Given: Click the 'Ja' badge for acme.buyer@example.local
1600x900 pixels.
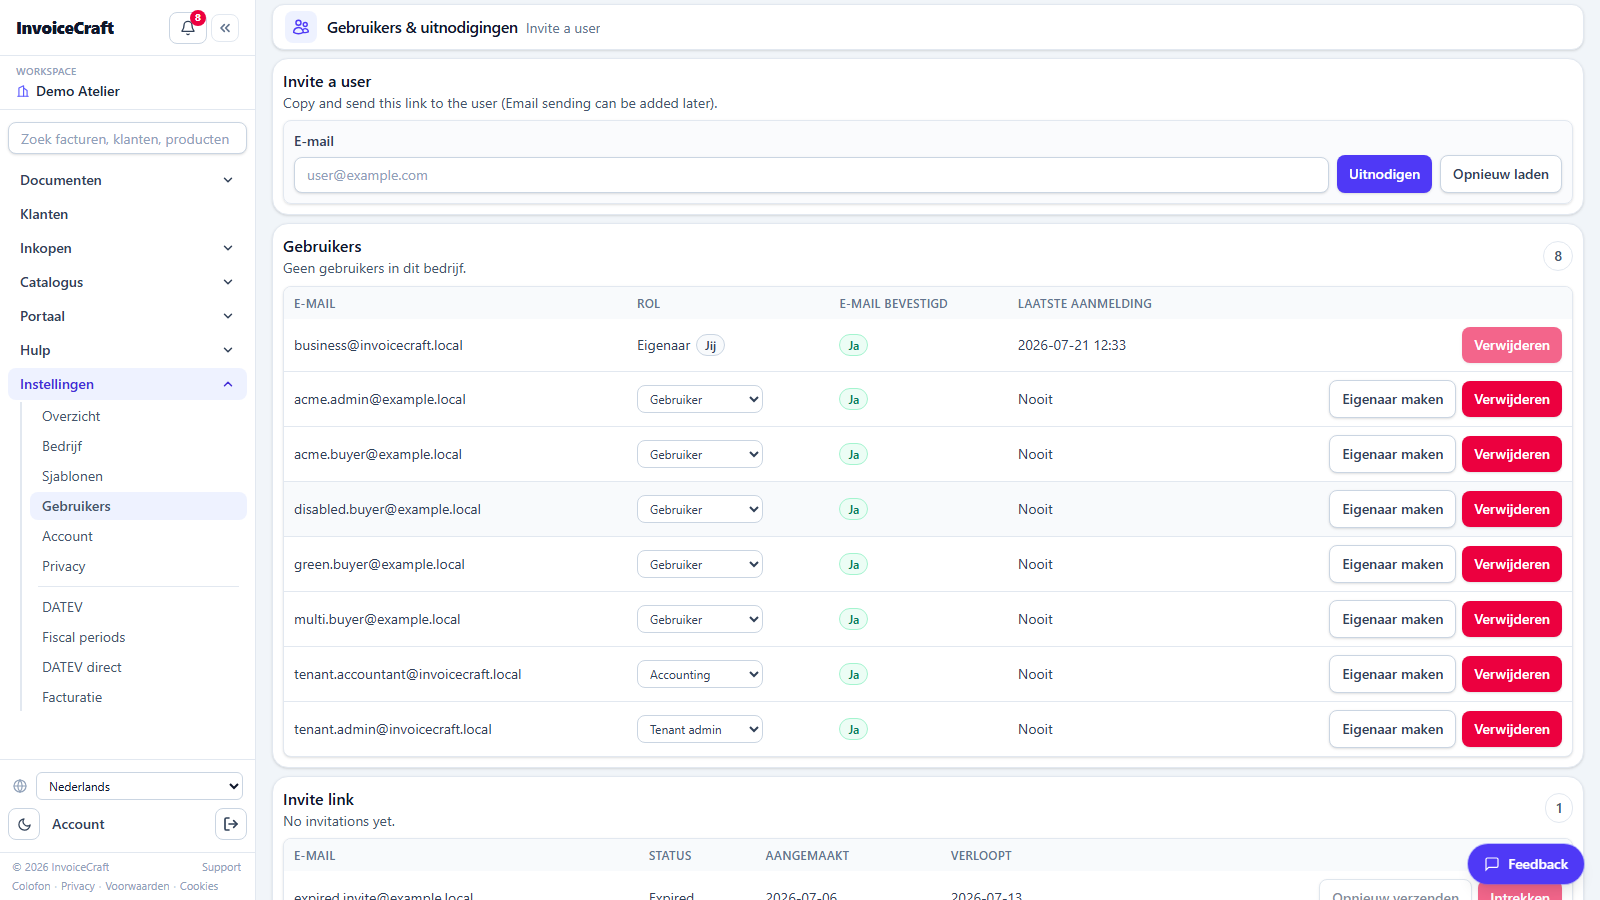Looking at the screenshot, I should (x=853, y=454).
